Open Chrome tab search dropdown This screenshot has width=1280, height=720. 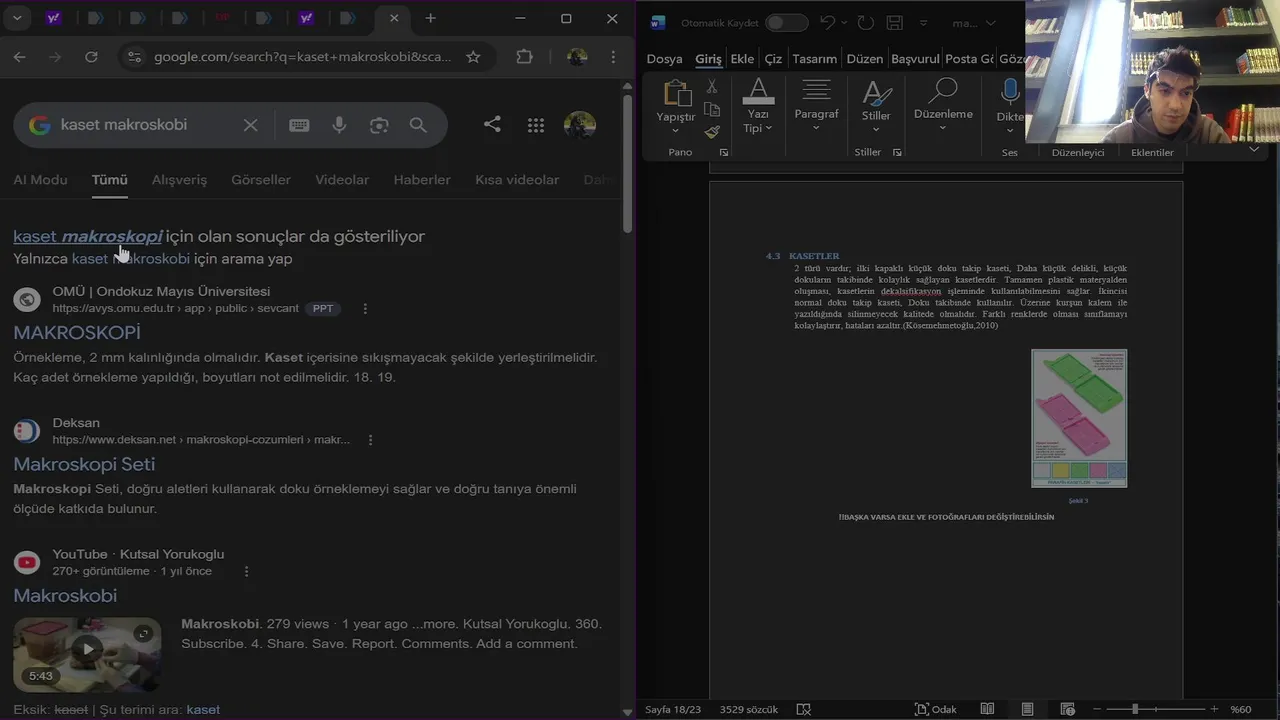18,19
